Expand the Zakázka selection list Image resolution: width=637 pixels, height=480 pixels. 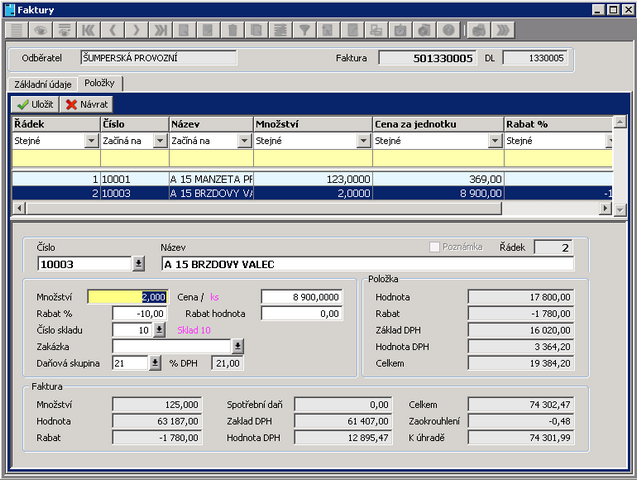[237, 347]
